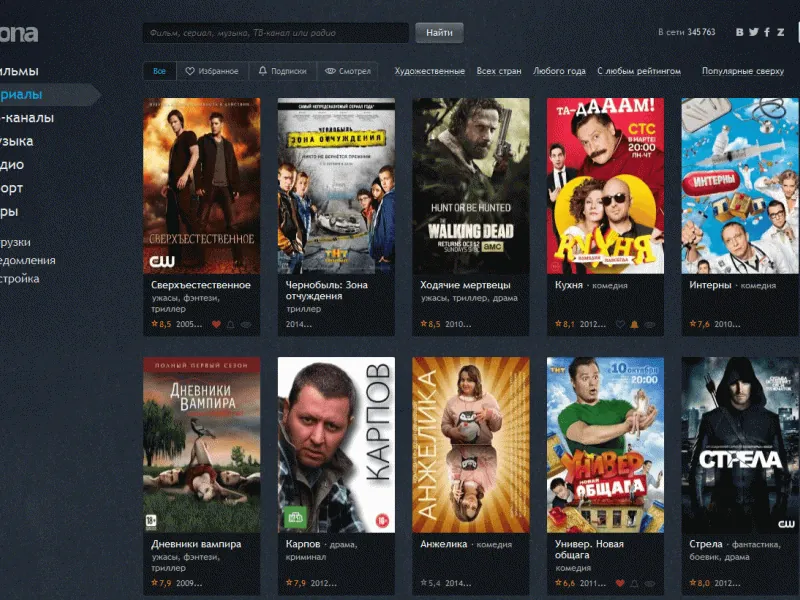Click the heart icon on Кухня card
Viewport: 800px width, 600px height.
tap(620, 324)
